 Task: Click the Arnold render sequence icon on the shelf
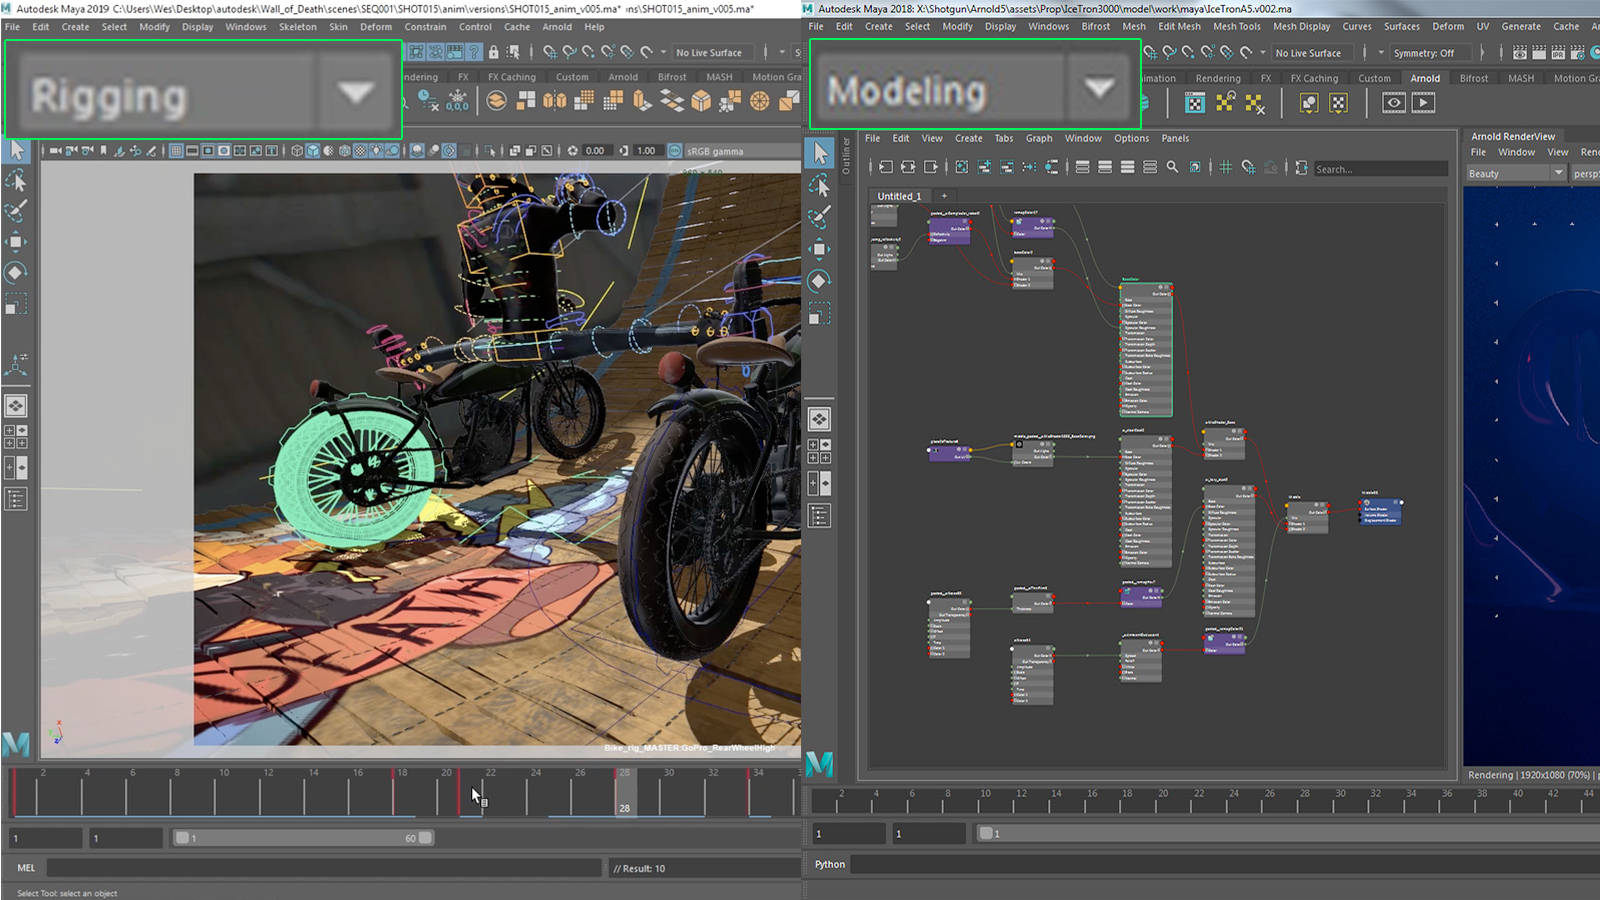1423,104
